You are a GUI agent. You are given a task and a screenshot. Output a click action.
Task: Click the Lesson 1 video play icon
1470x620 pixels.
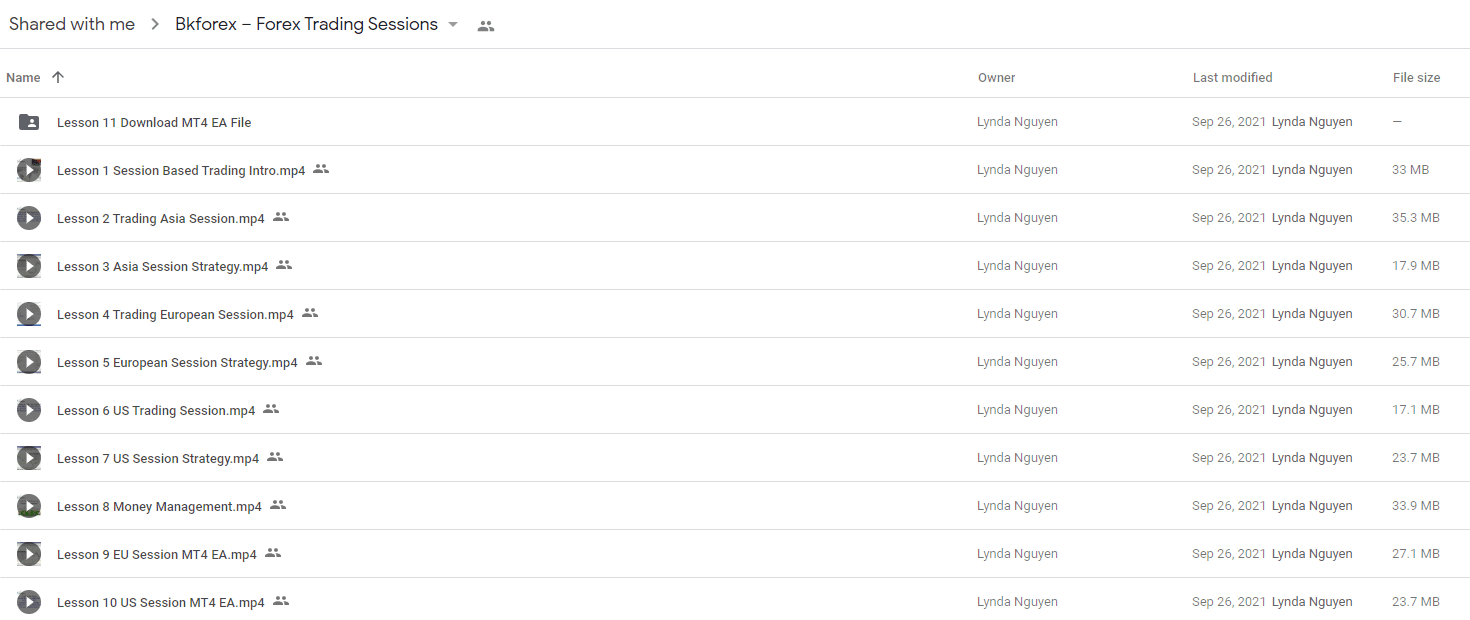tap(29, 170)
